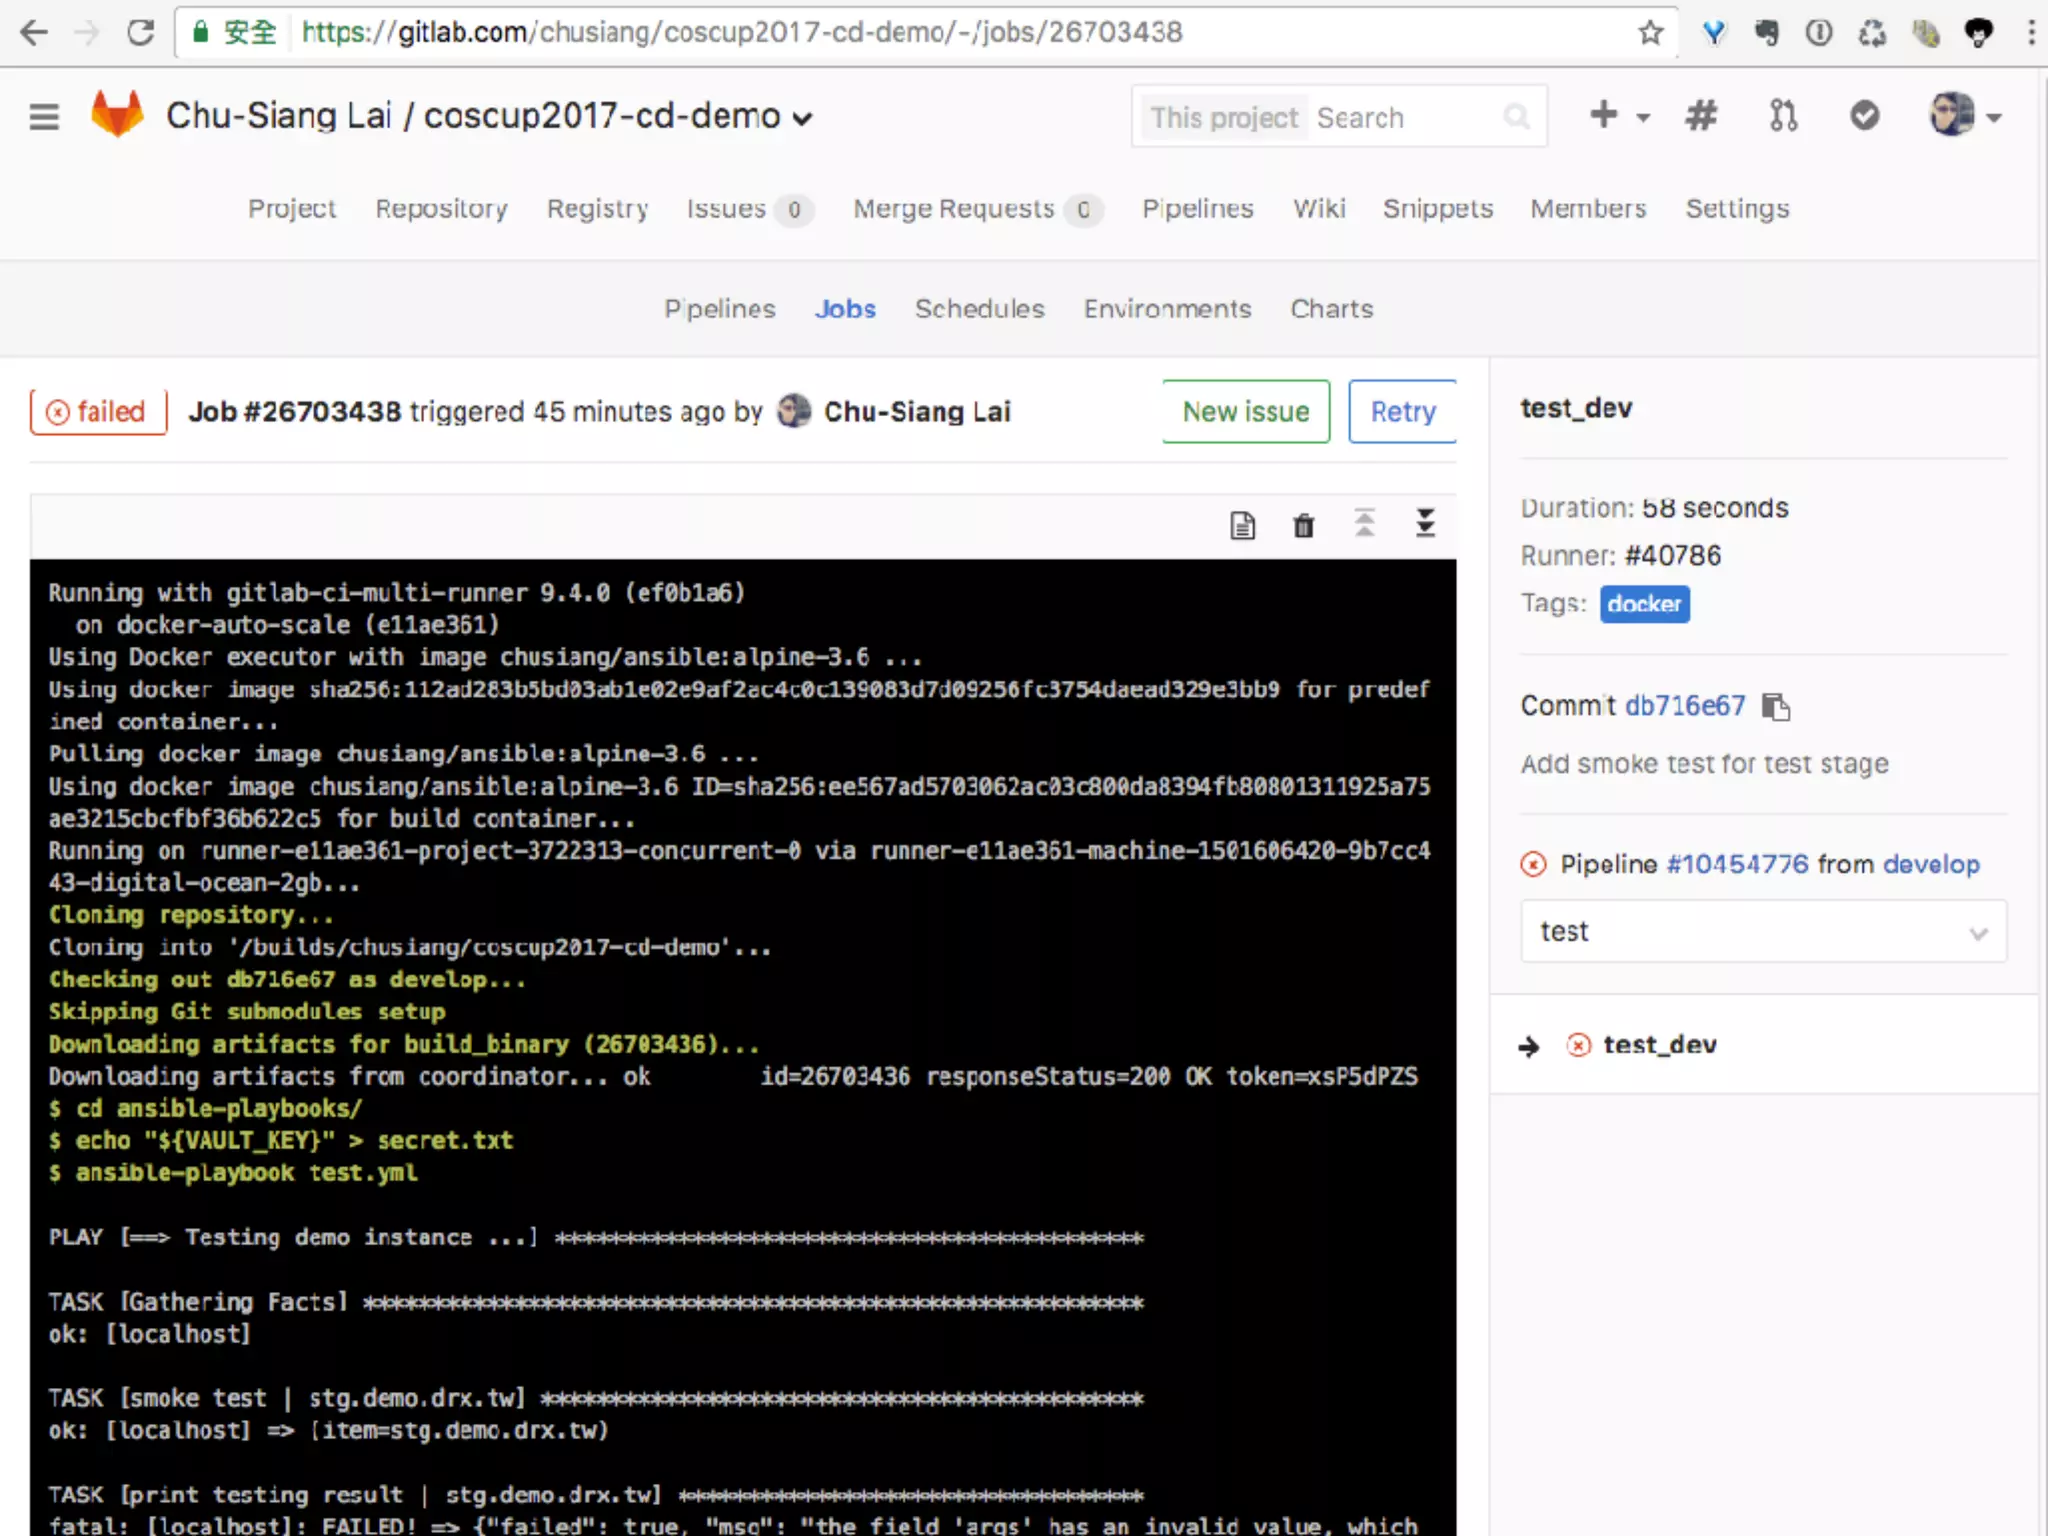Bookmark page with star icon
2048x1536 pixels.
[x=1650, y=33]
